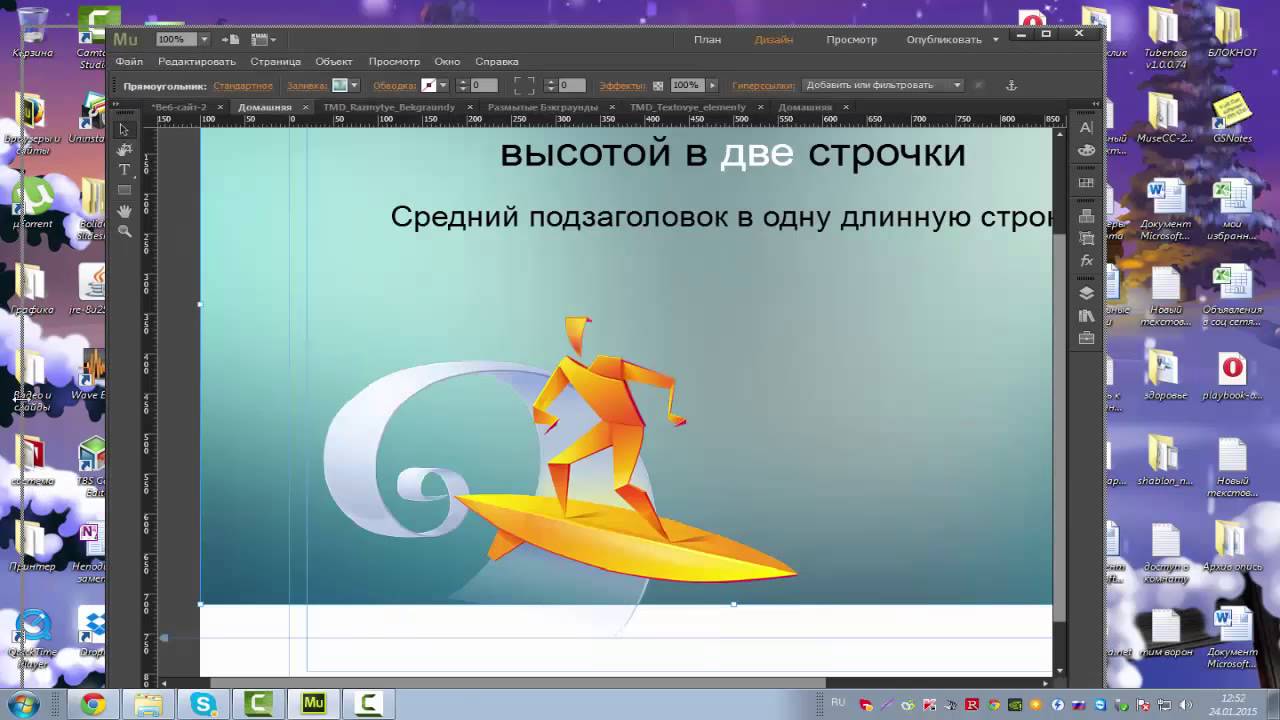Close the active Домашняя tab
1280x720 pixels.
(306, 107)
